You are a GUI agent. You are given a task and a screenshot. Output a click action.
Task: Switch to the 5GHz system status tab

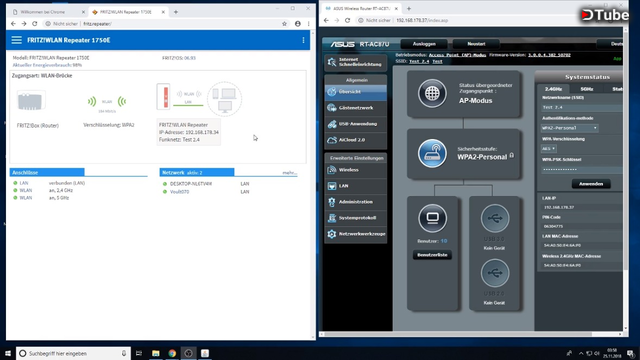[587, 89]
